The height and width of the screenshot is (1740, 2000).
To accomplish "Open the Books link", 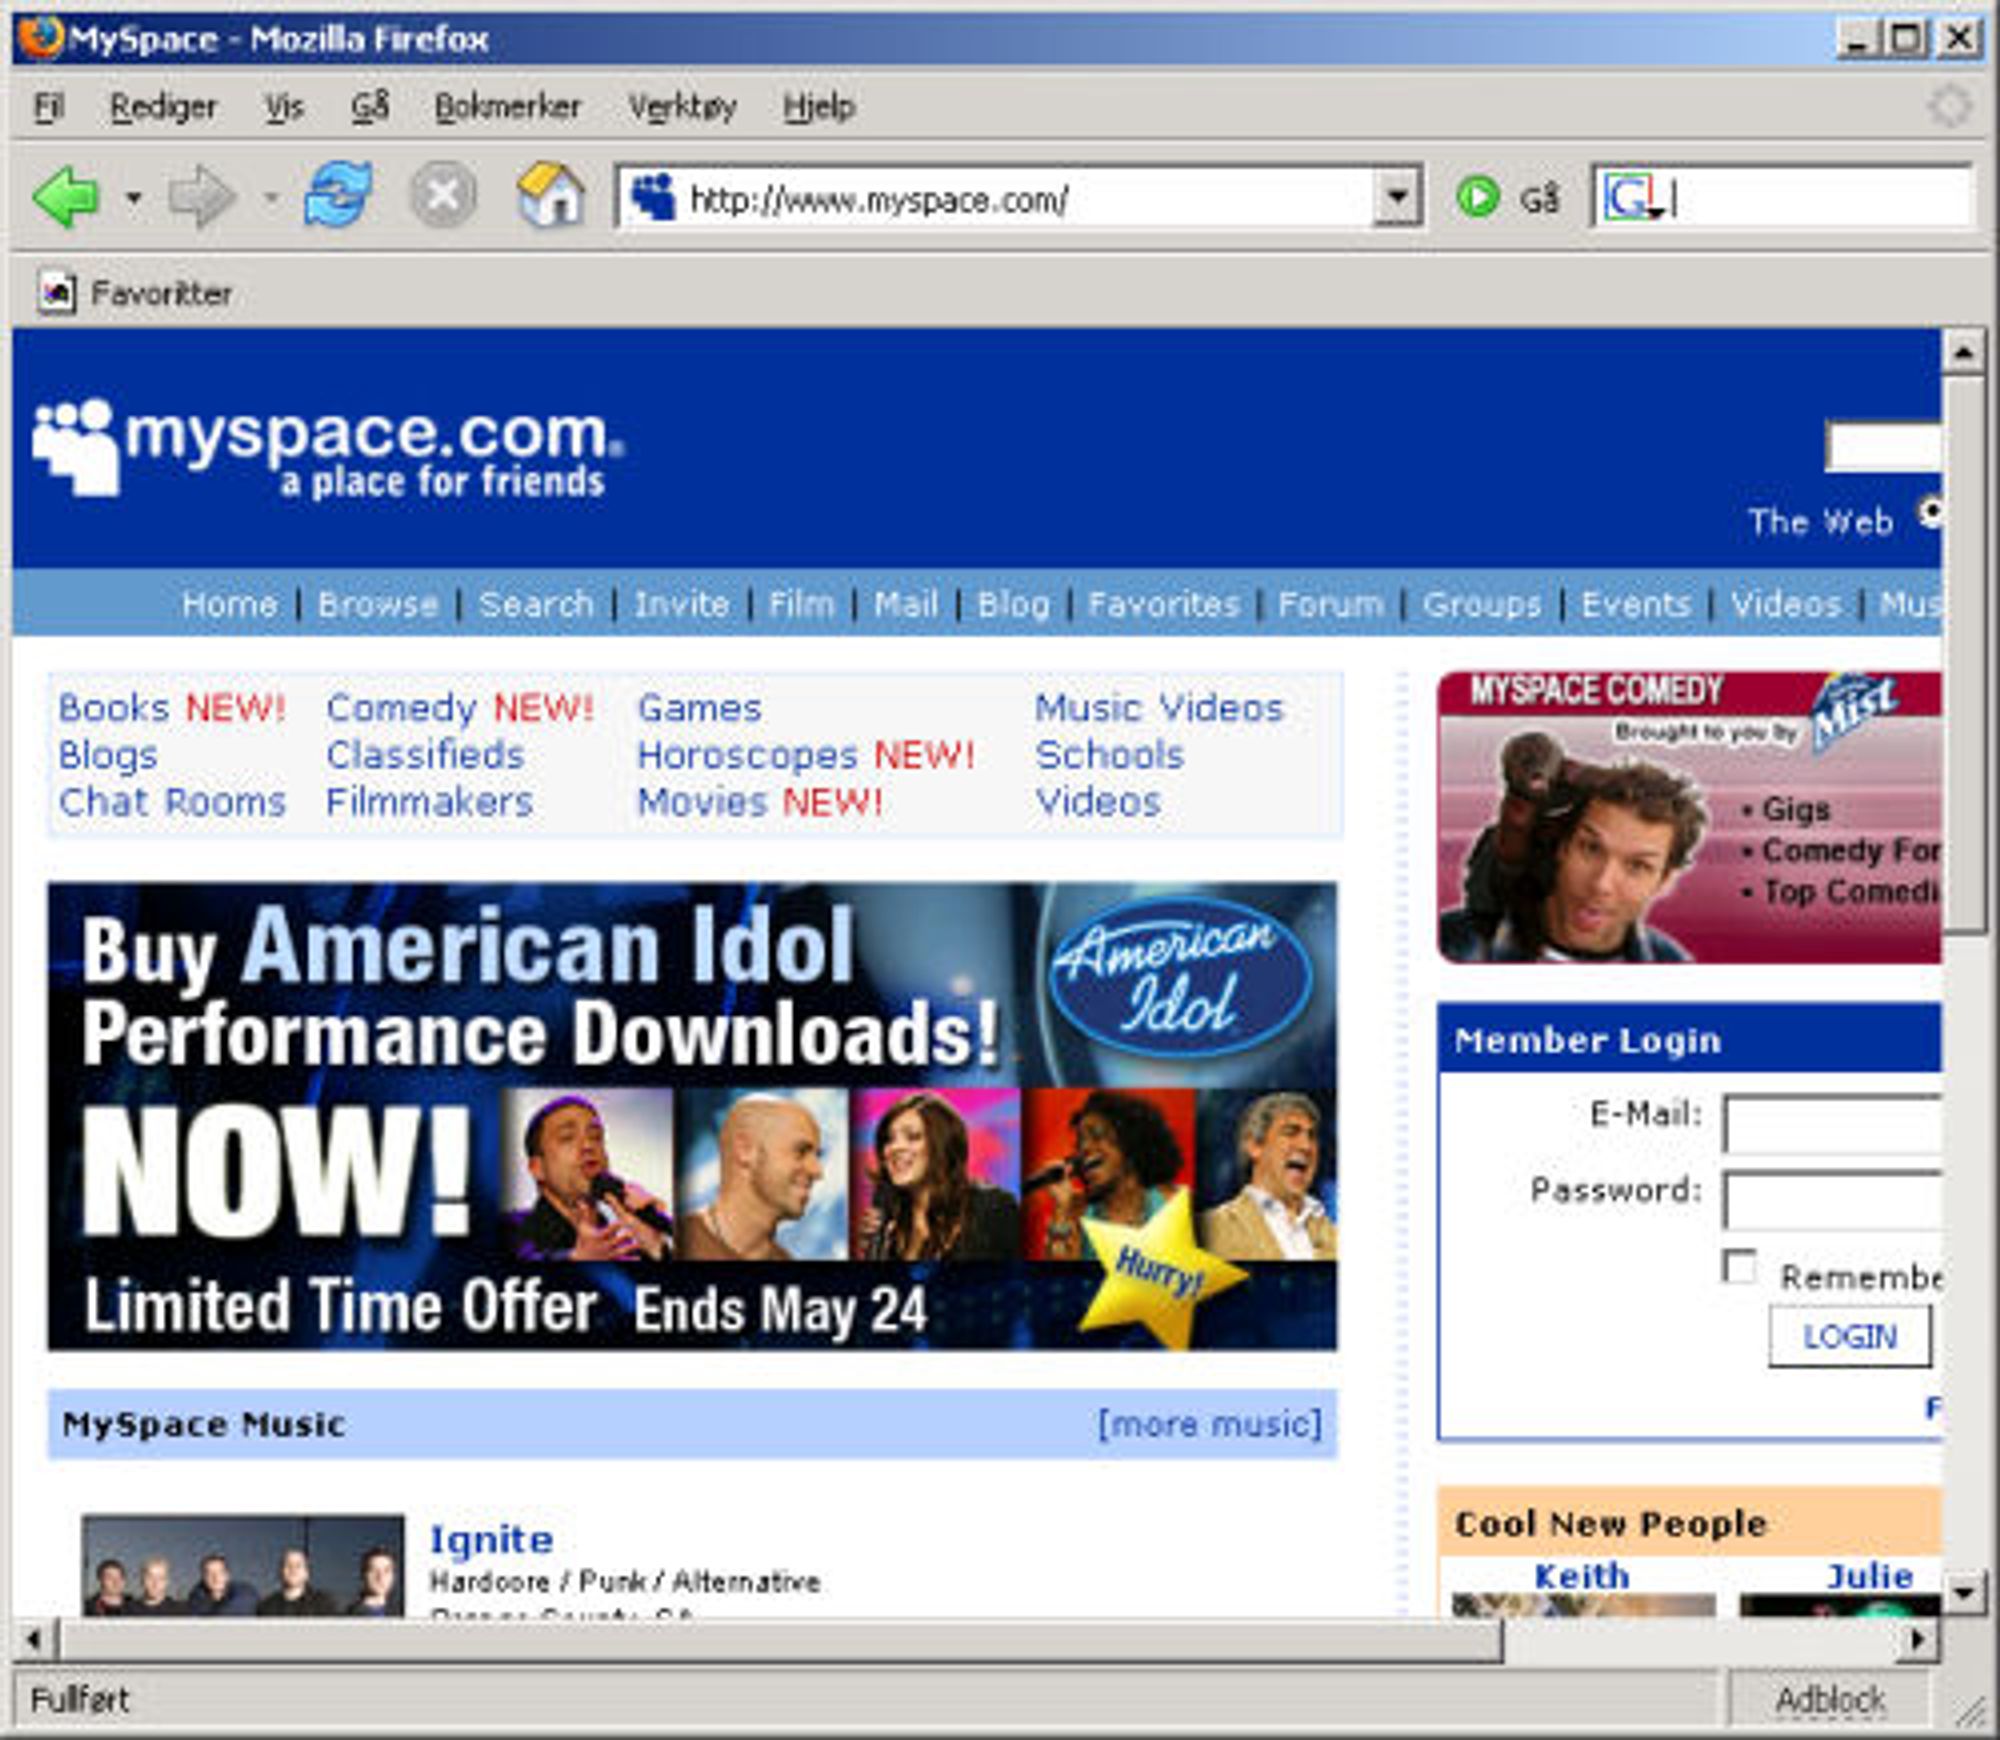I will click(x=114, y=708).
